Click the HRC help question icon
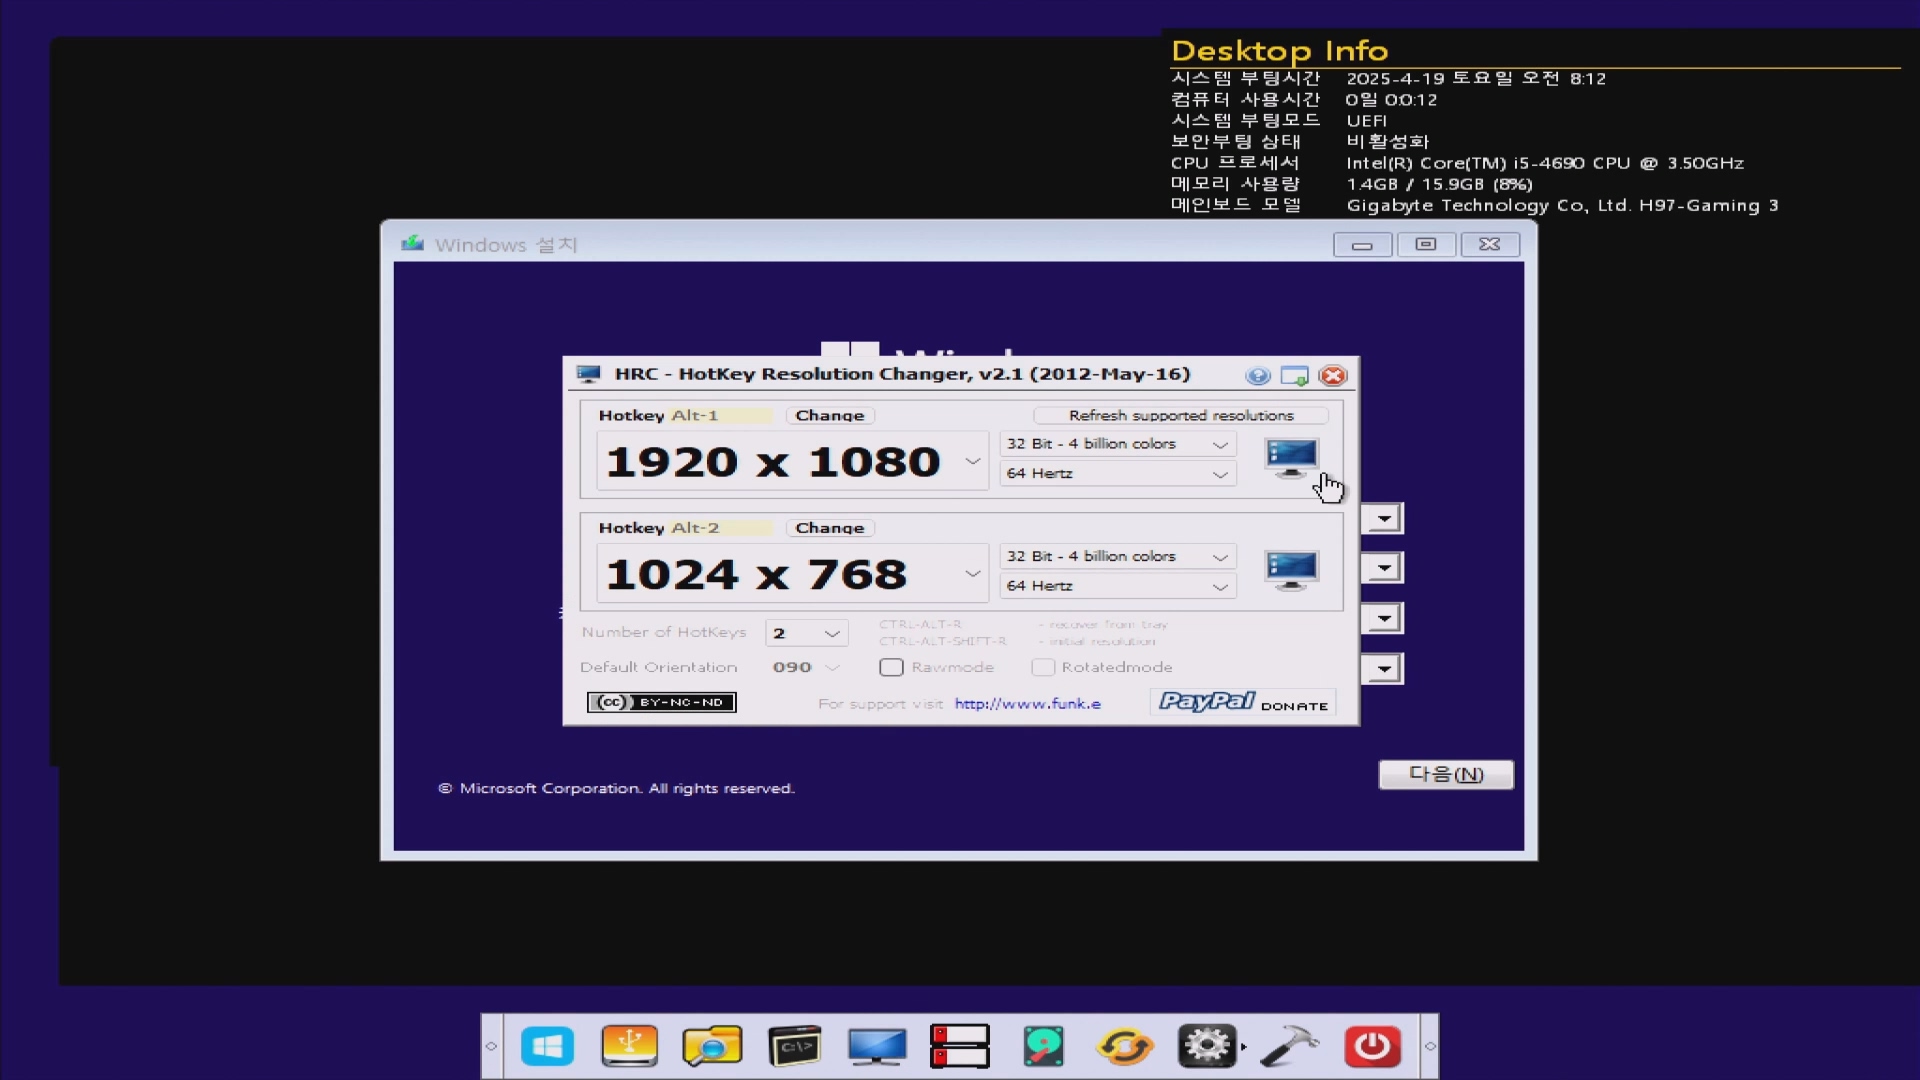The width and height of the screenshot is (1920, 1080). [1258, 376]
